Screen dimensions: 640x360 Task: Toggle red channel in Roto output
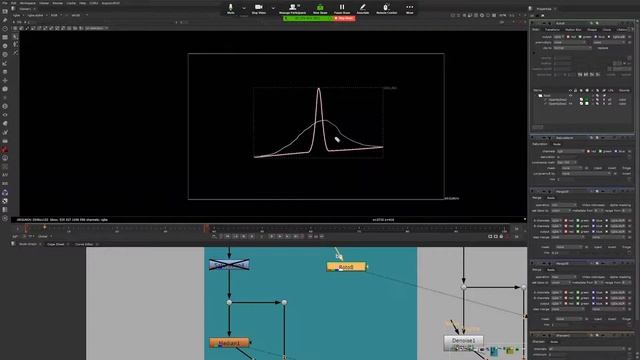tap(568, 37)
